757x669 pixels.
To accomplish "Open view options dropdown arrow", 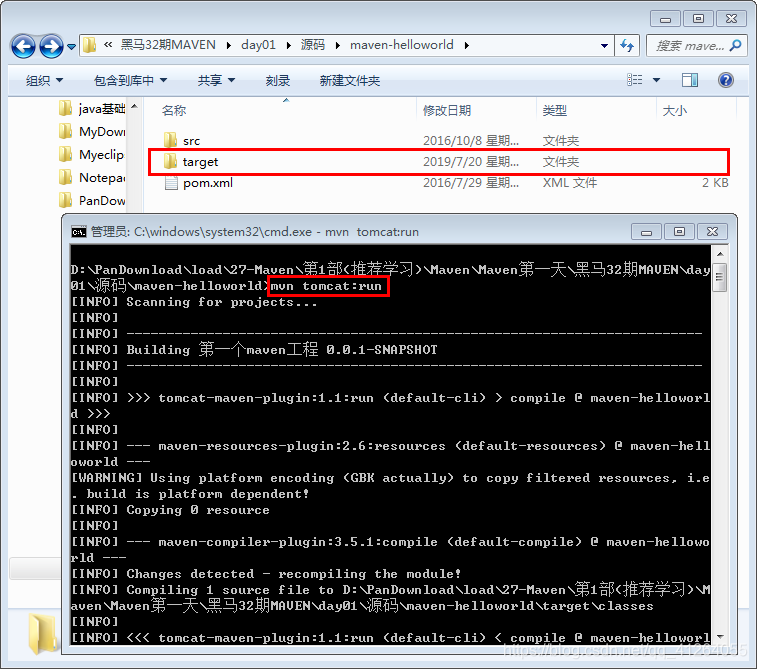I will click(x=657, y=80).
